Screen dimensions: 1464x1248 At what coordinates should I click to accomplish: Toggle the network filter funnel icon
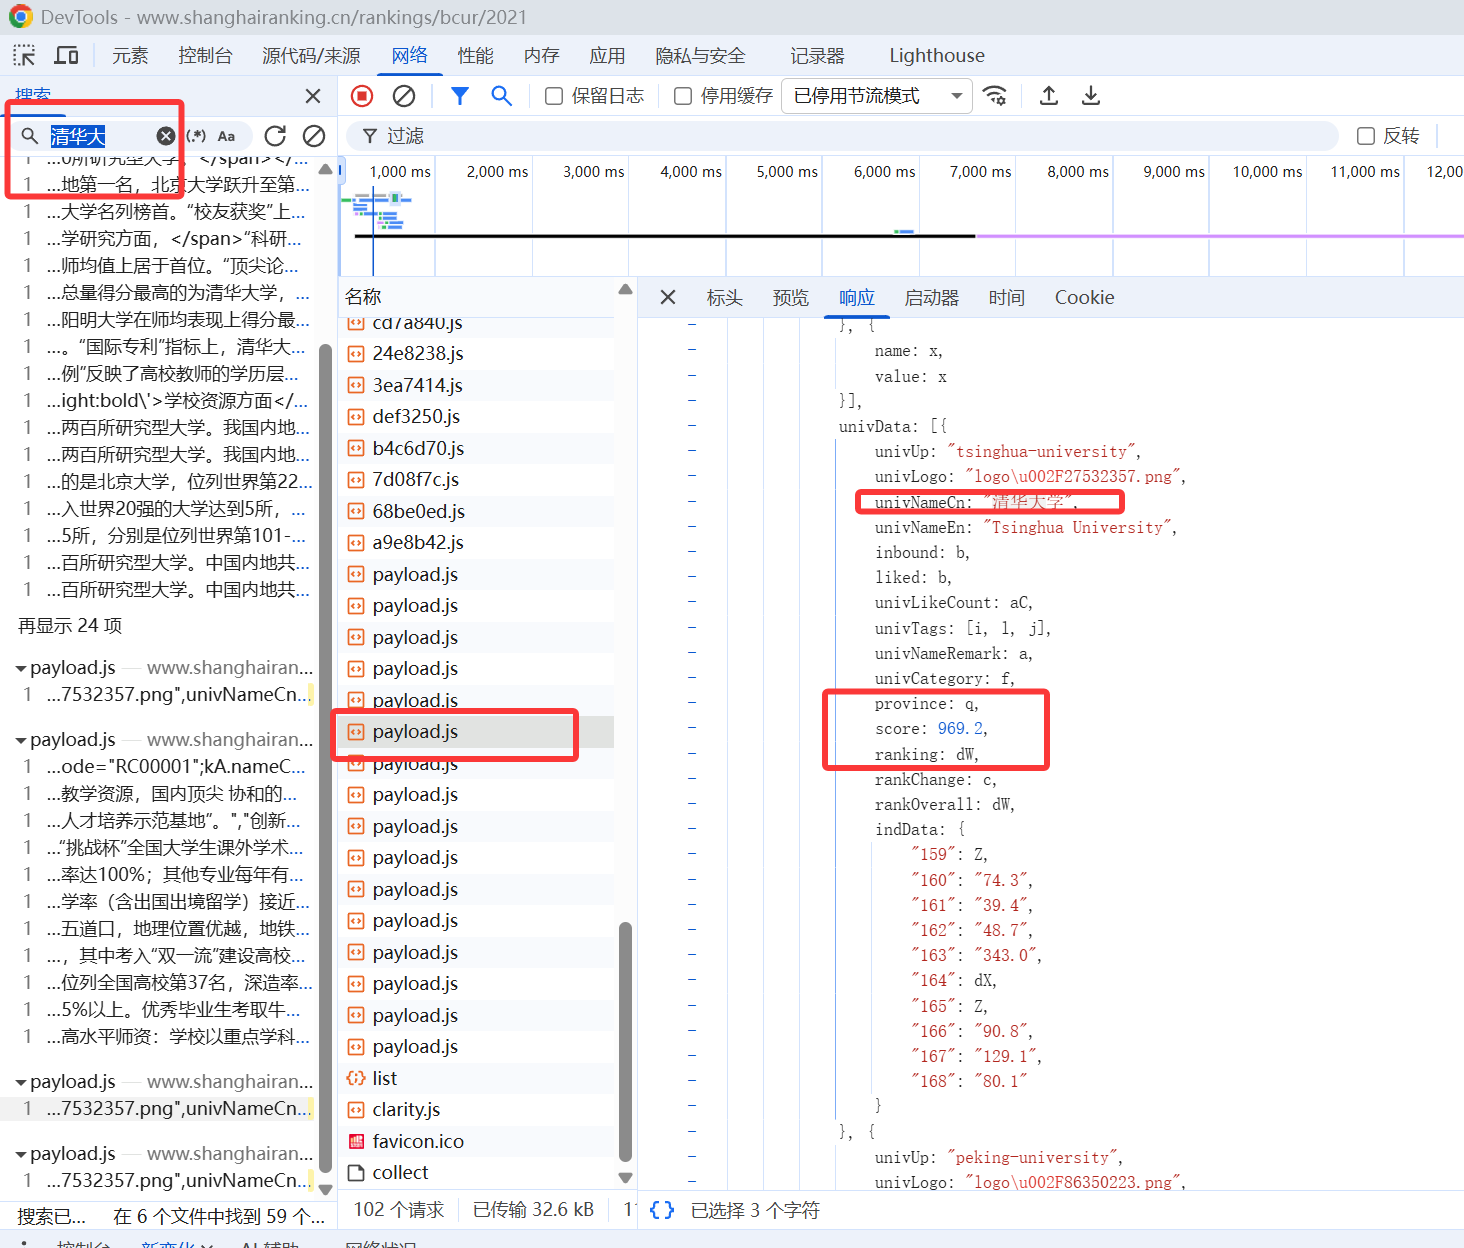coord(460,96)
